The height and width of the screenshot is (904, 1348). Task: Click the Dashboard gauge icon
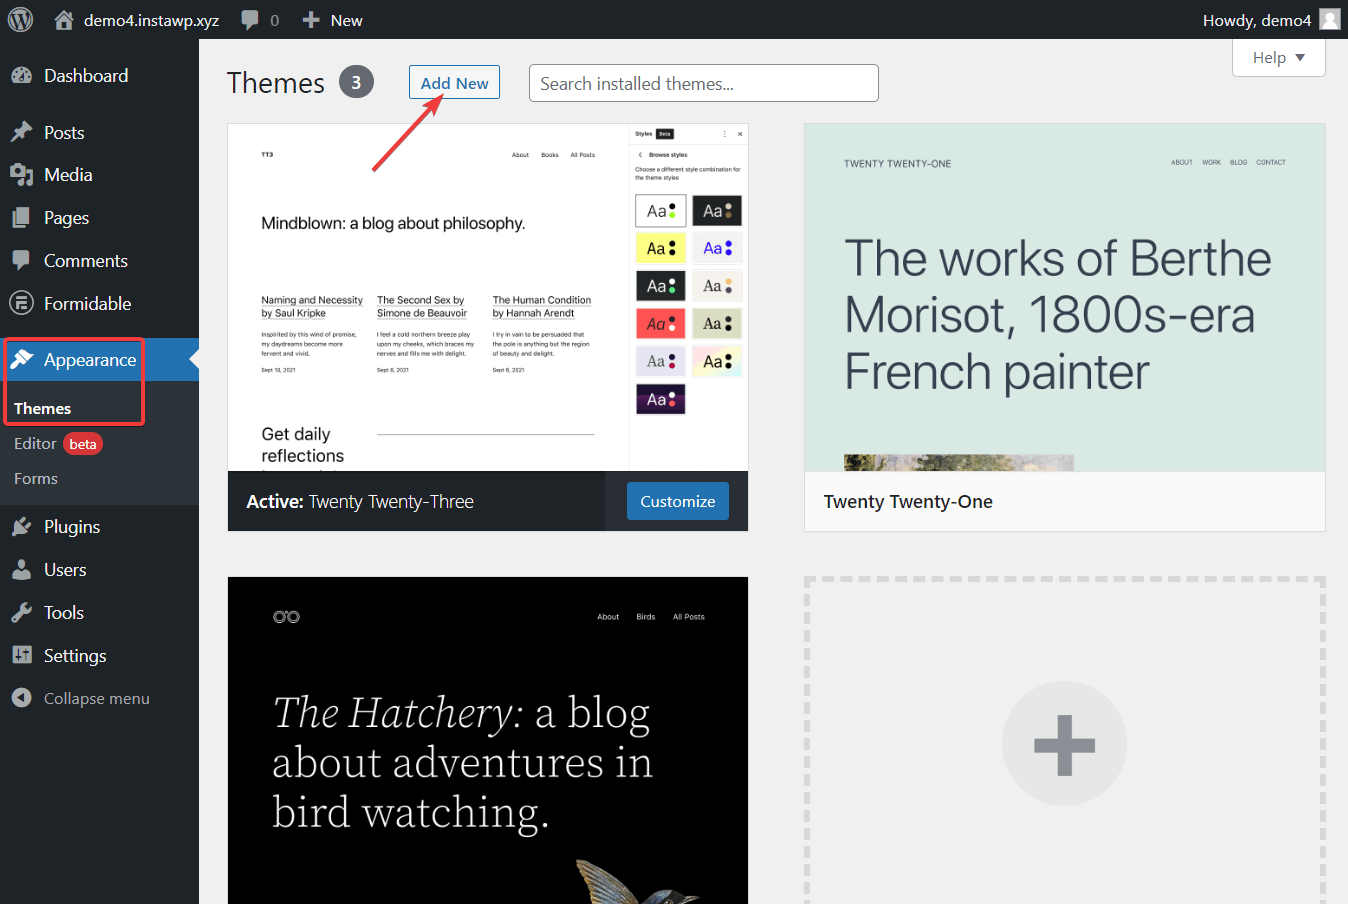point(22,76)
